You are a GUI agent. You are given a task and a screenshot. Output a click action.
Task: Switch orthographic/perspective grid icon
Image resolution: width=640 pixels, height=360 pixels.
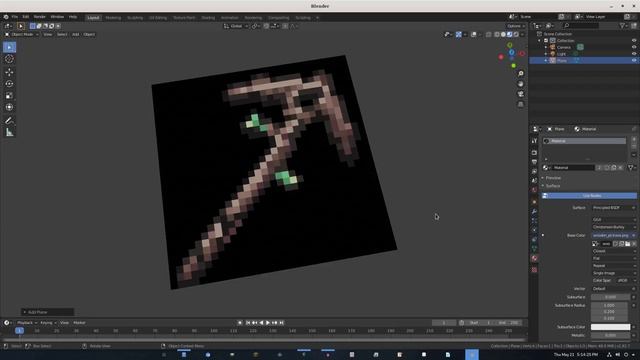[x=520, y=104]
